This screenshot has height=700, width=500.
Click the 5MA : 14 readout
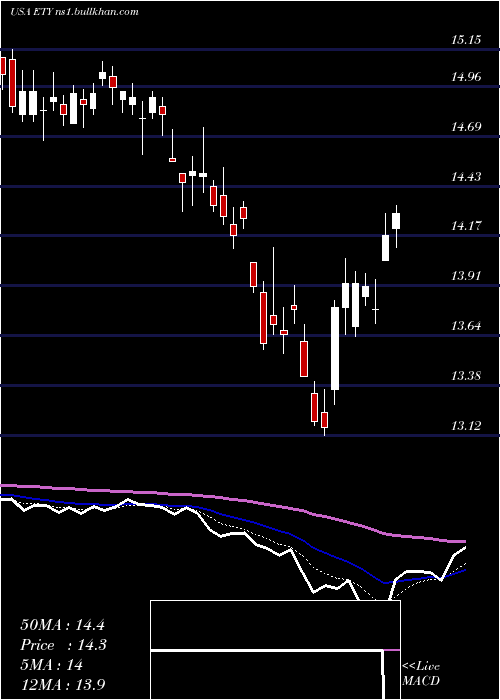point(52,665)
